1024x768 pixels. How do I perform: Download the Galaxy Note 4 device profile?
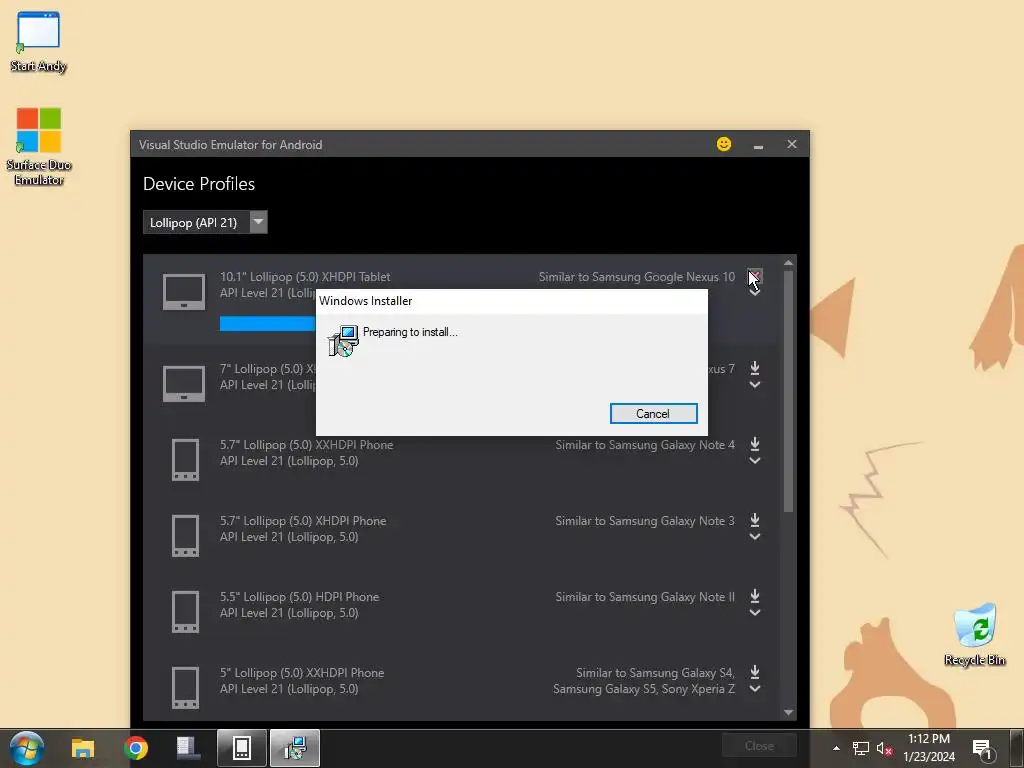[755, 444]
